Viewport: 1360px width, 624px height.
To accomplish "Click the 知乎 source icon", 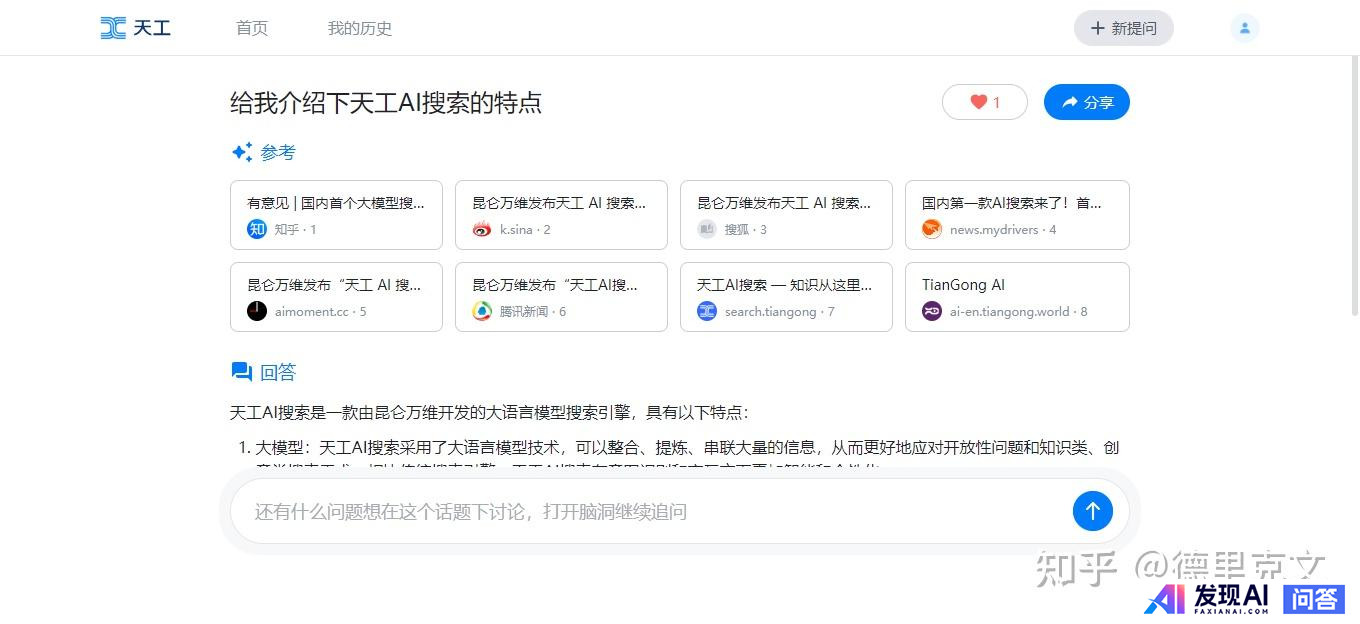I will [257, 229].
